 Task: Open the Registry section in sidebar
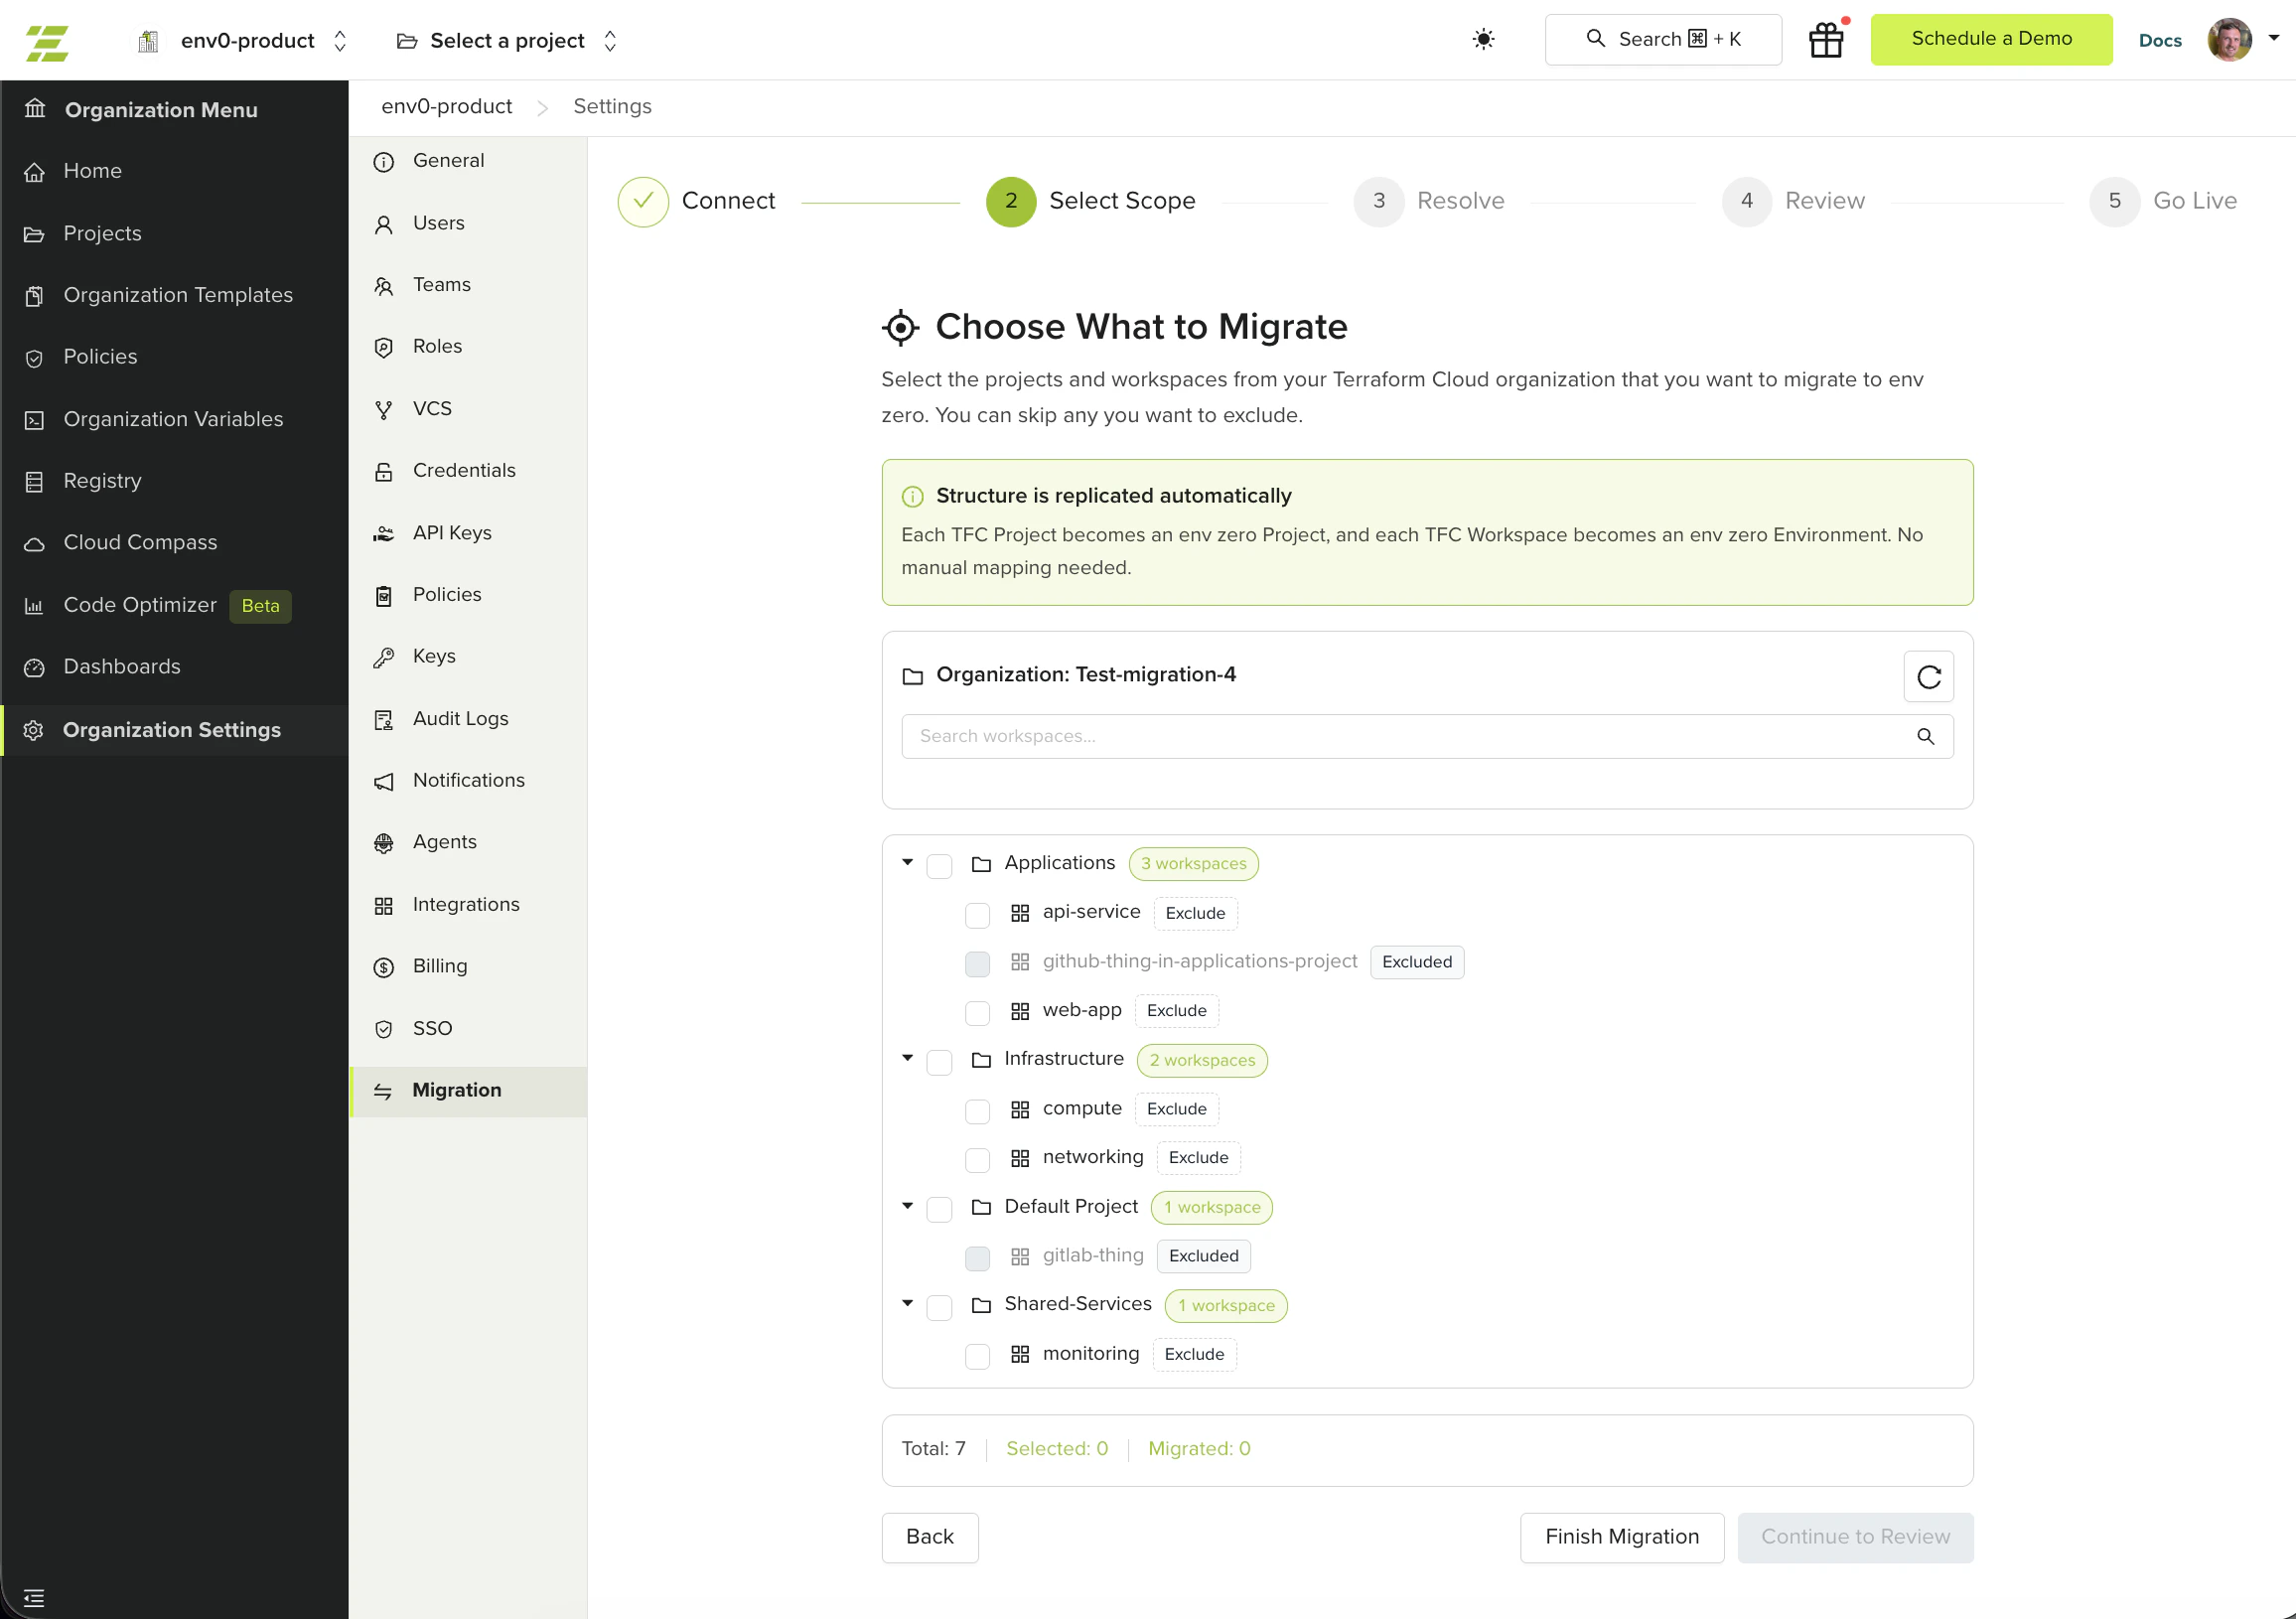click(x=102, y=480)
